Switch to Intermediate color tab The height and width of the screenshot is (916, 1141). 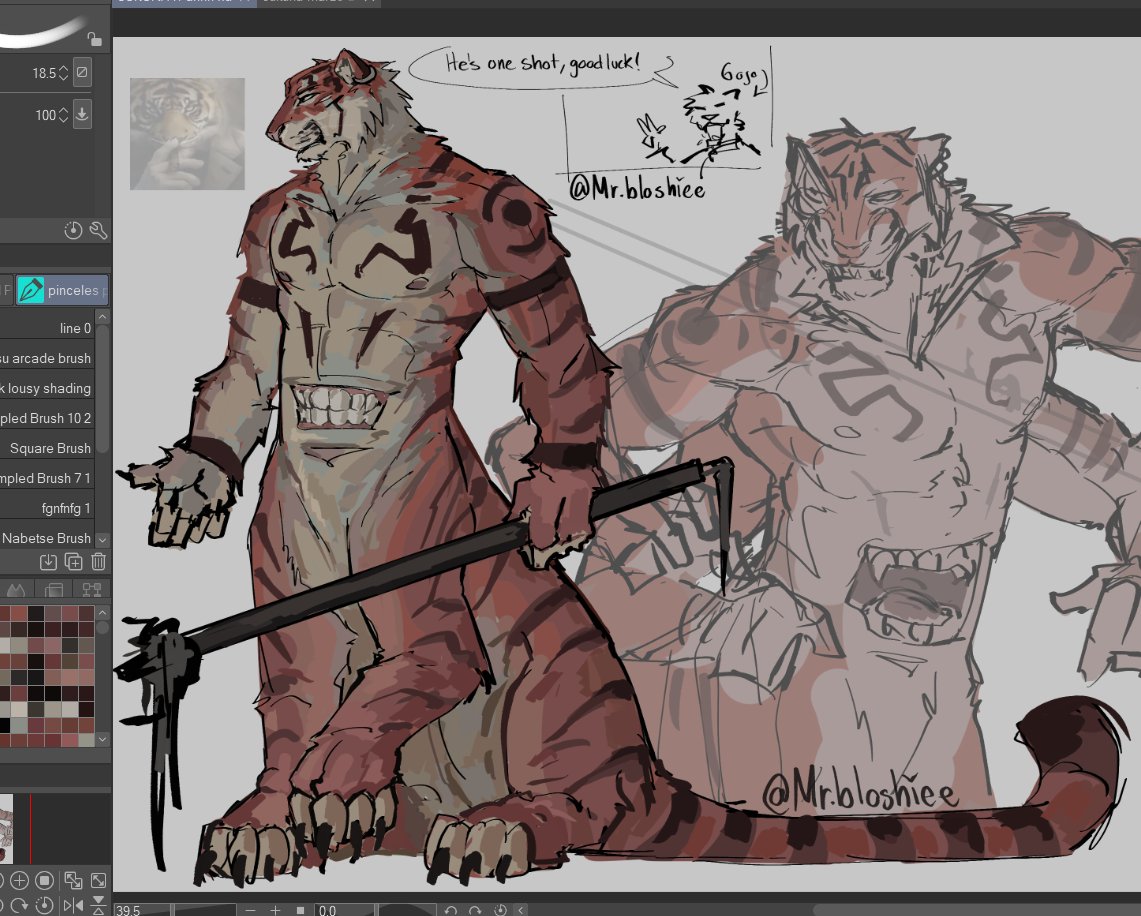tap(54, 589)
